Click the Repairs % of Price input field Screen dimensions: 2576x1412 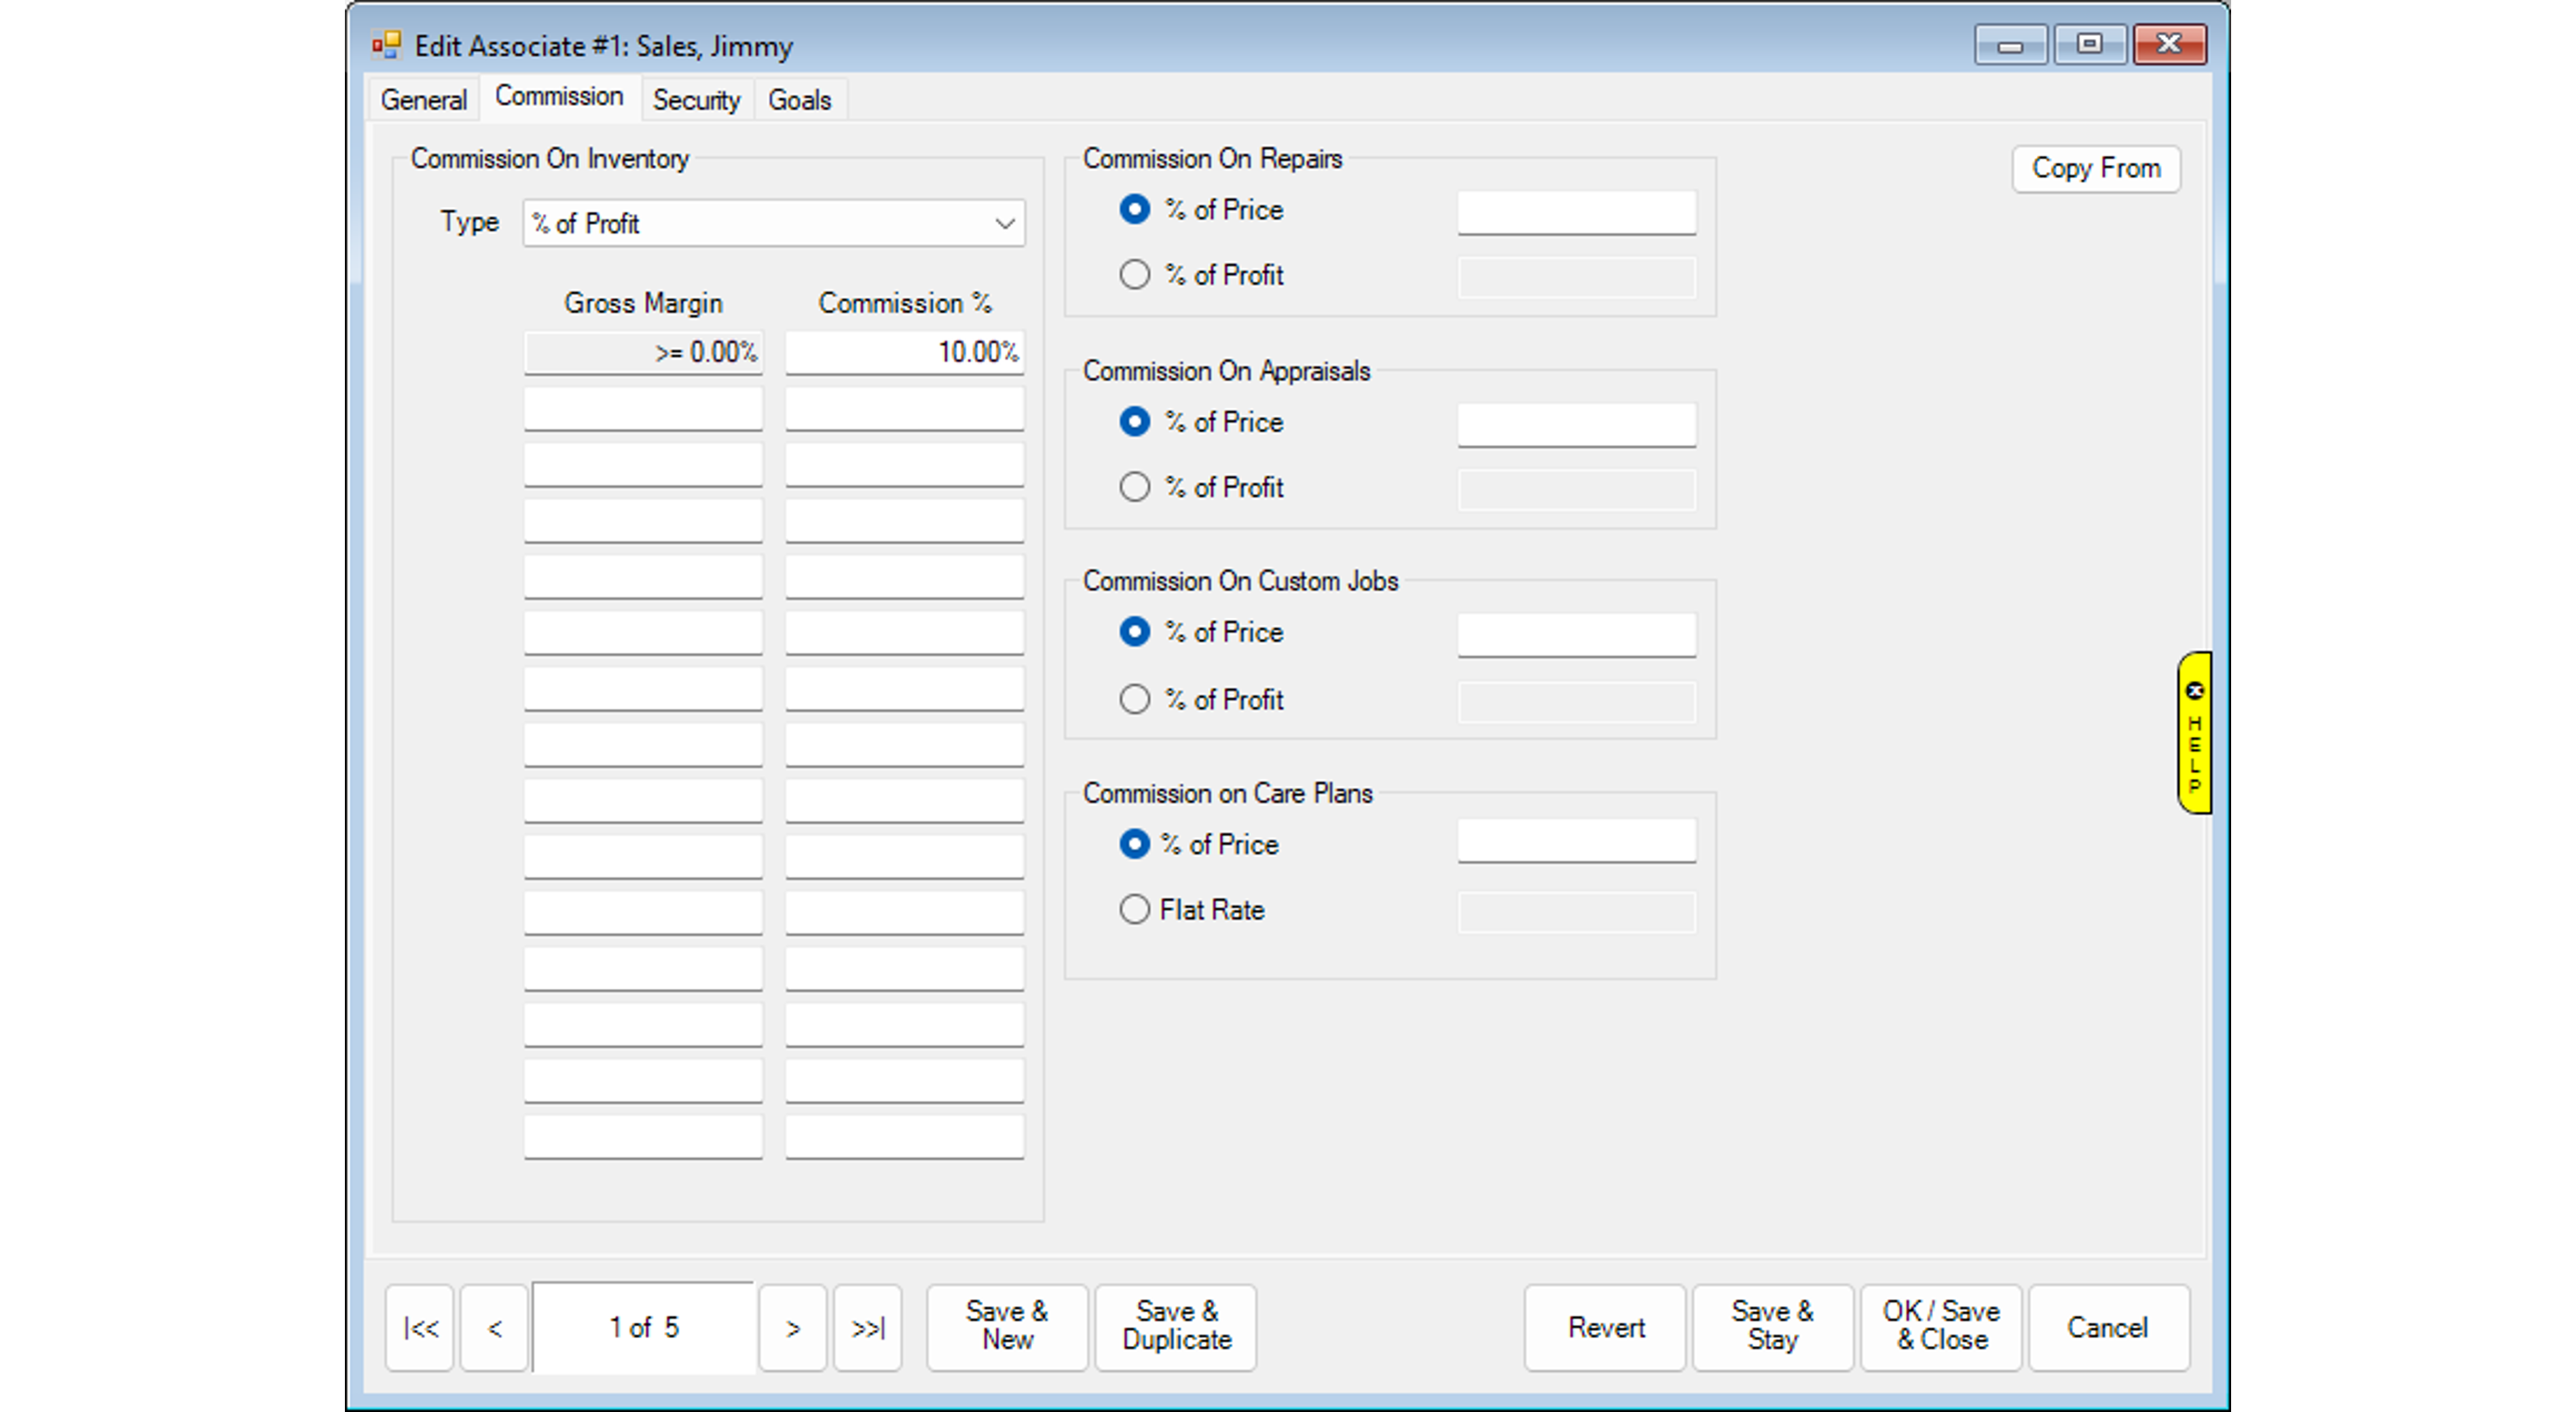coord(1576,212)
